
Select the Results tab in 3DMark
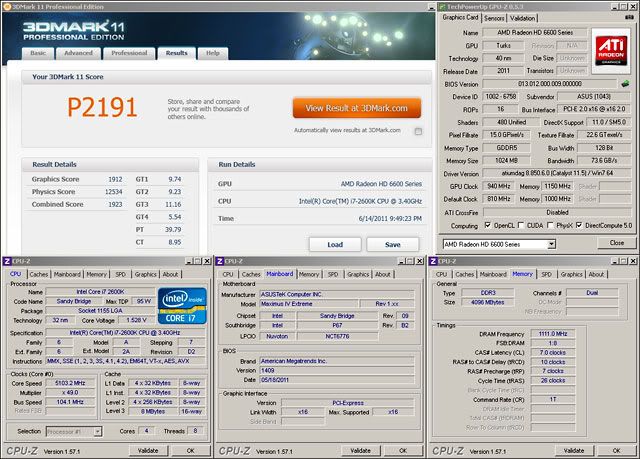[176, 53]
